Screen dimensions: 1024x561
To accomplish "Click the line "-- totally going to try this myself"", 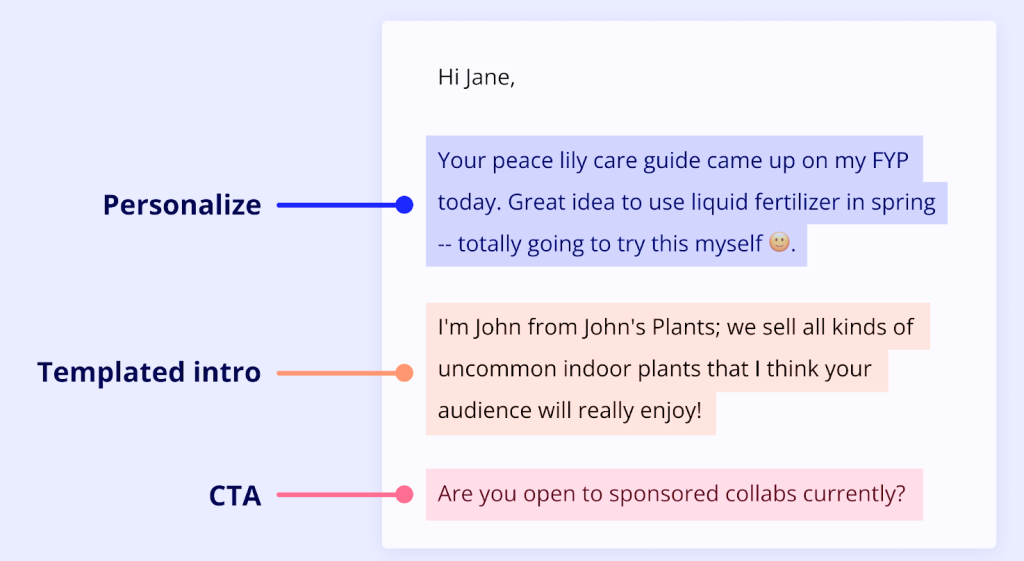I will 600,244.
